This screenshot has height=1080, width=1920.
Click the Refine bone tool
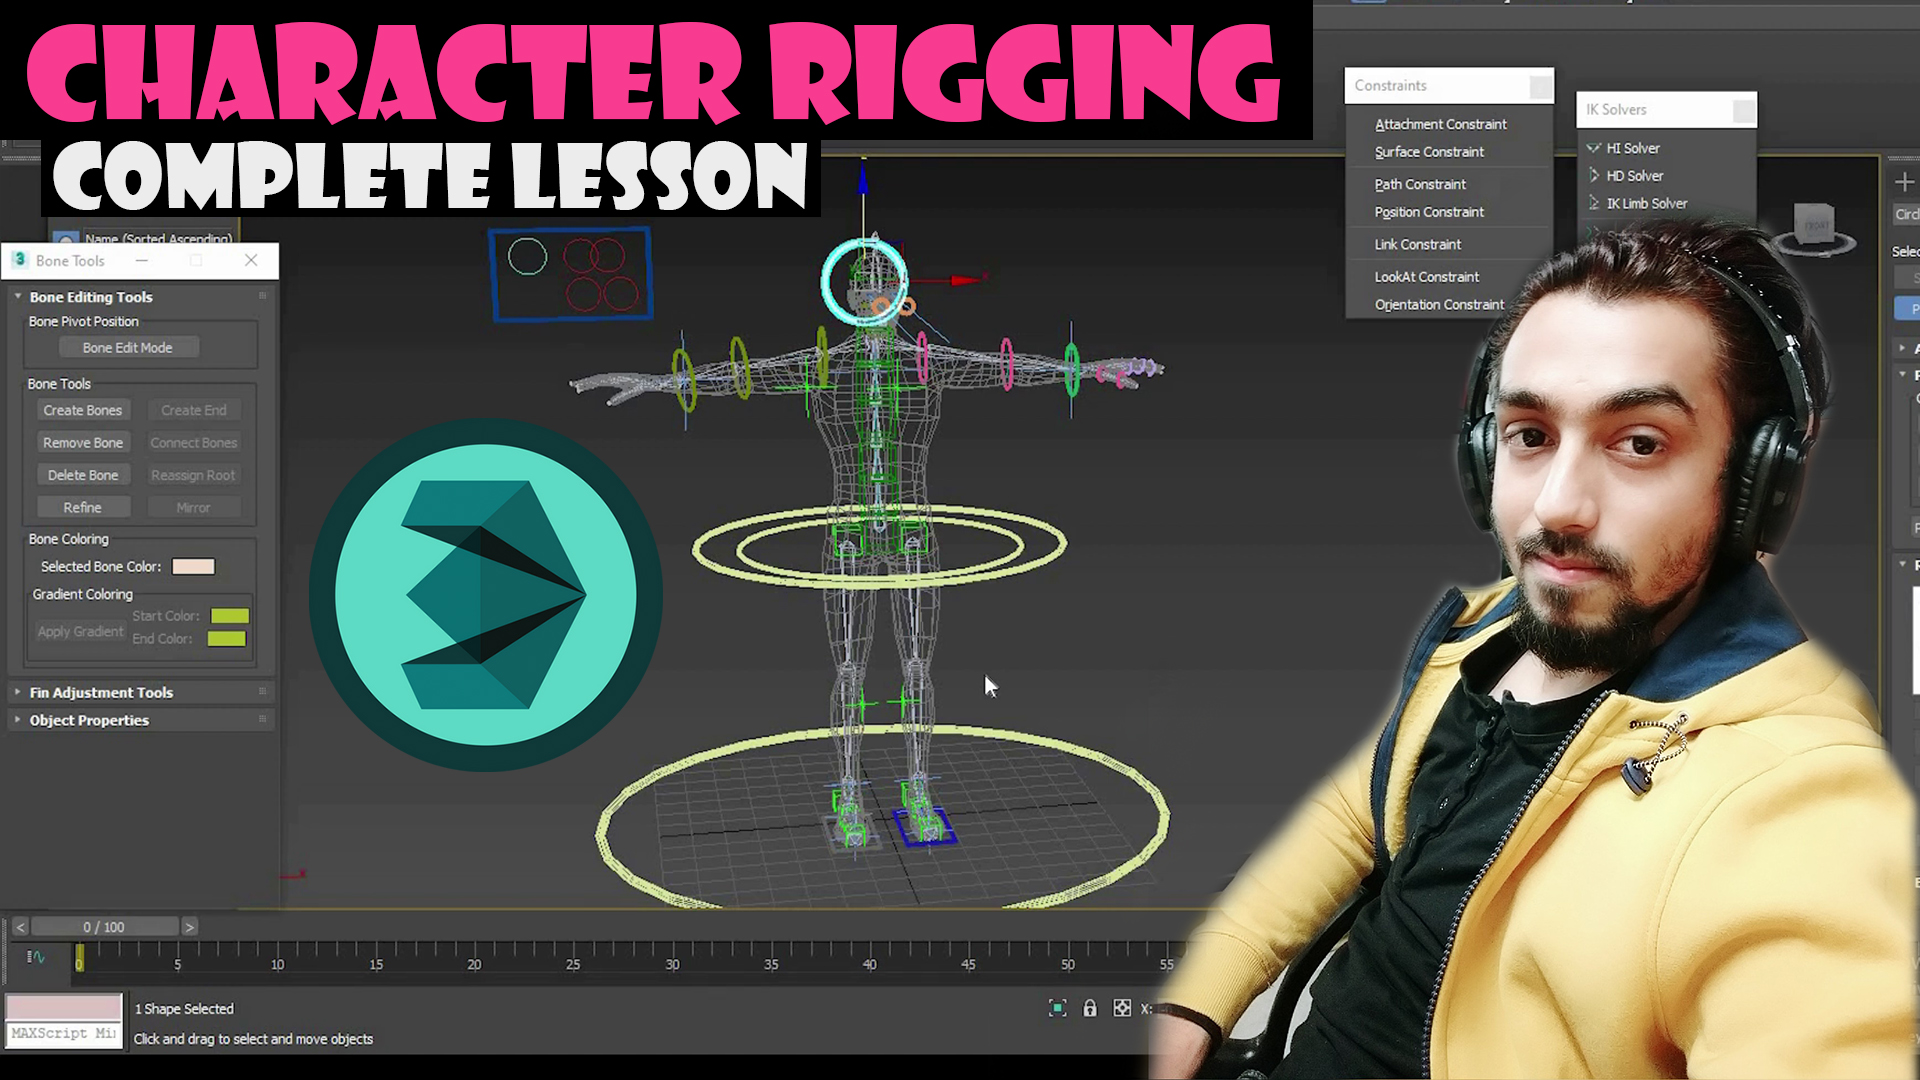pos(82,505)
